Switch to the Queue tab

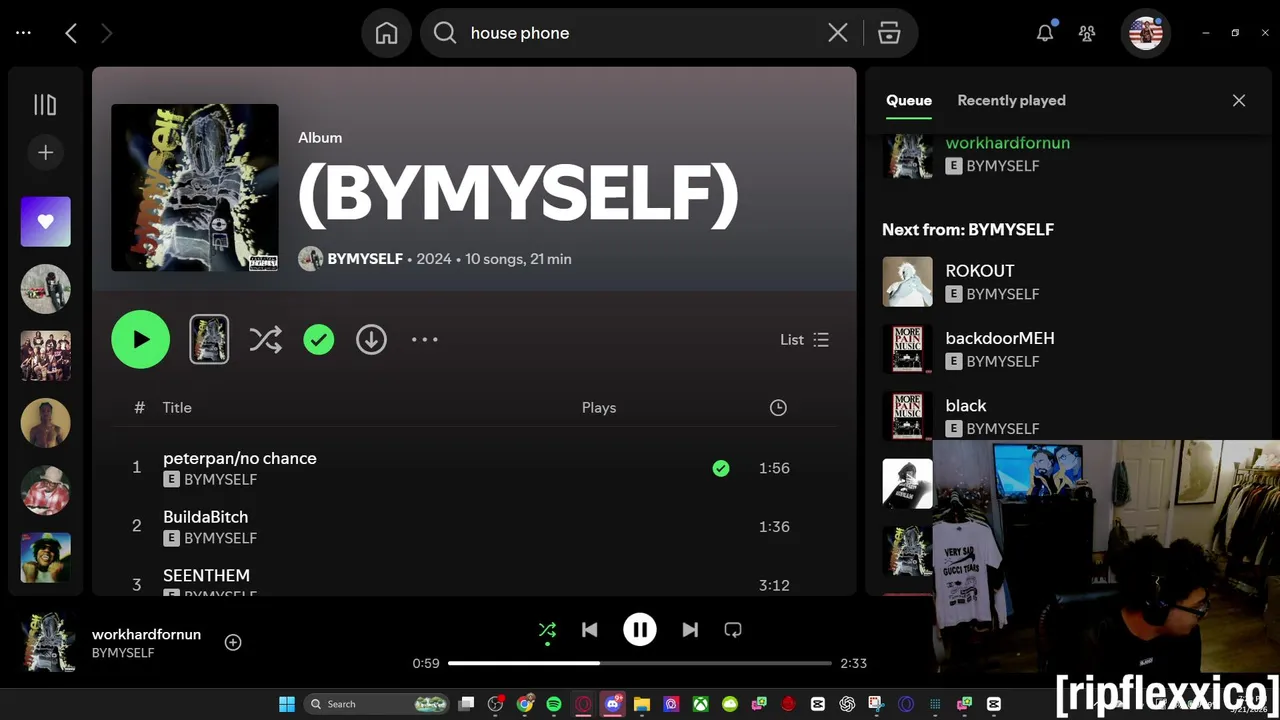tap(909, 101)
